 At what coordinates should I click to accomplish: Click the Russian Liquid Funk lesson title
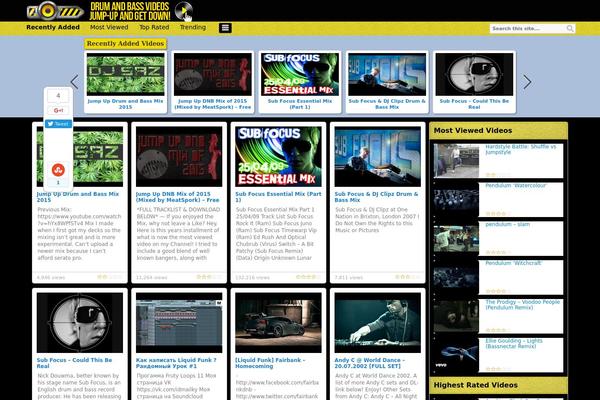pos(176,363)
